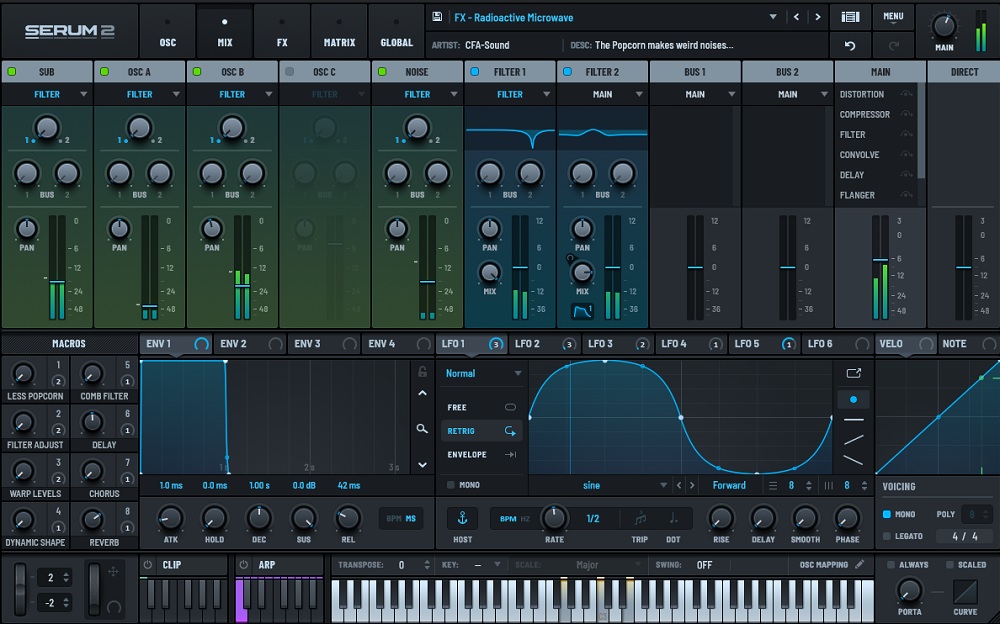
Task: Click the envelope lock icon
Action: tap(423, 372)
